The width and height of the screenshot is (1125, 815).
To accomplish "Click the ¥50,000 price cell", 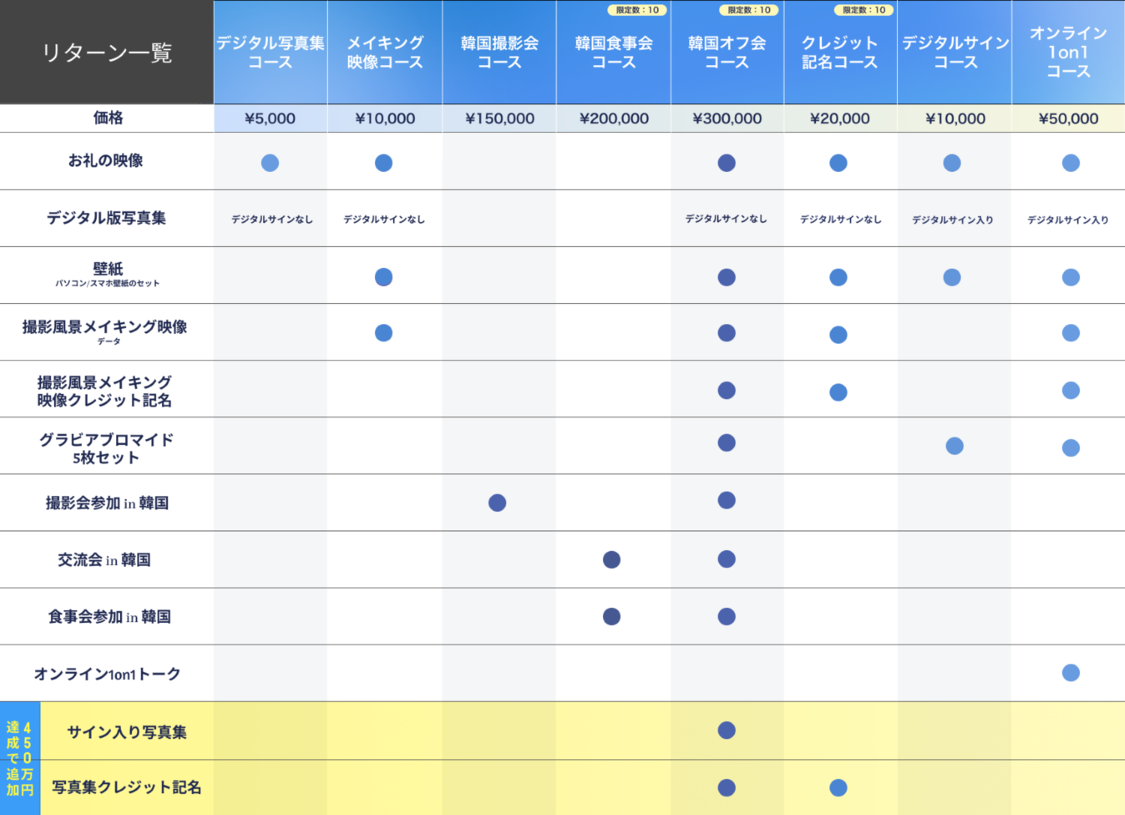I will [x=1068, y=118].
